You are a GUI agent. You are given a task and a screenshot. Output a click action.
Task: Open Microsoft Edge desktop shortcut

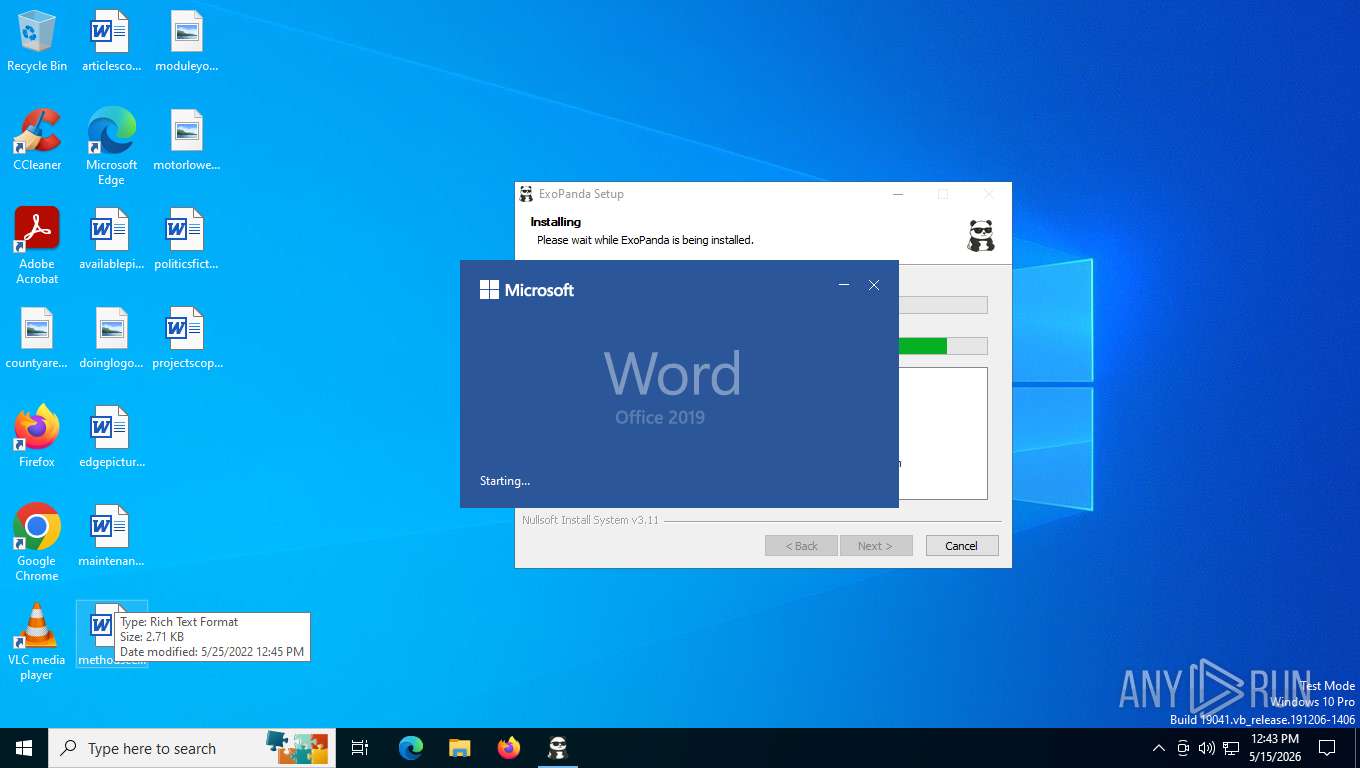(x=111, y=147)
